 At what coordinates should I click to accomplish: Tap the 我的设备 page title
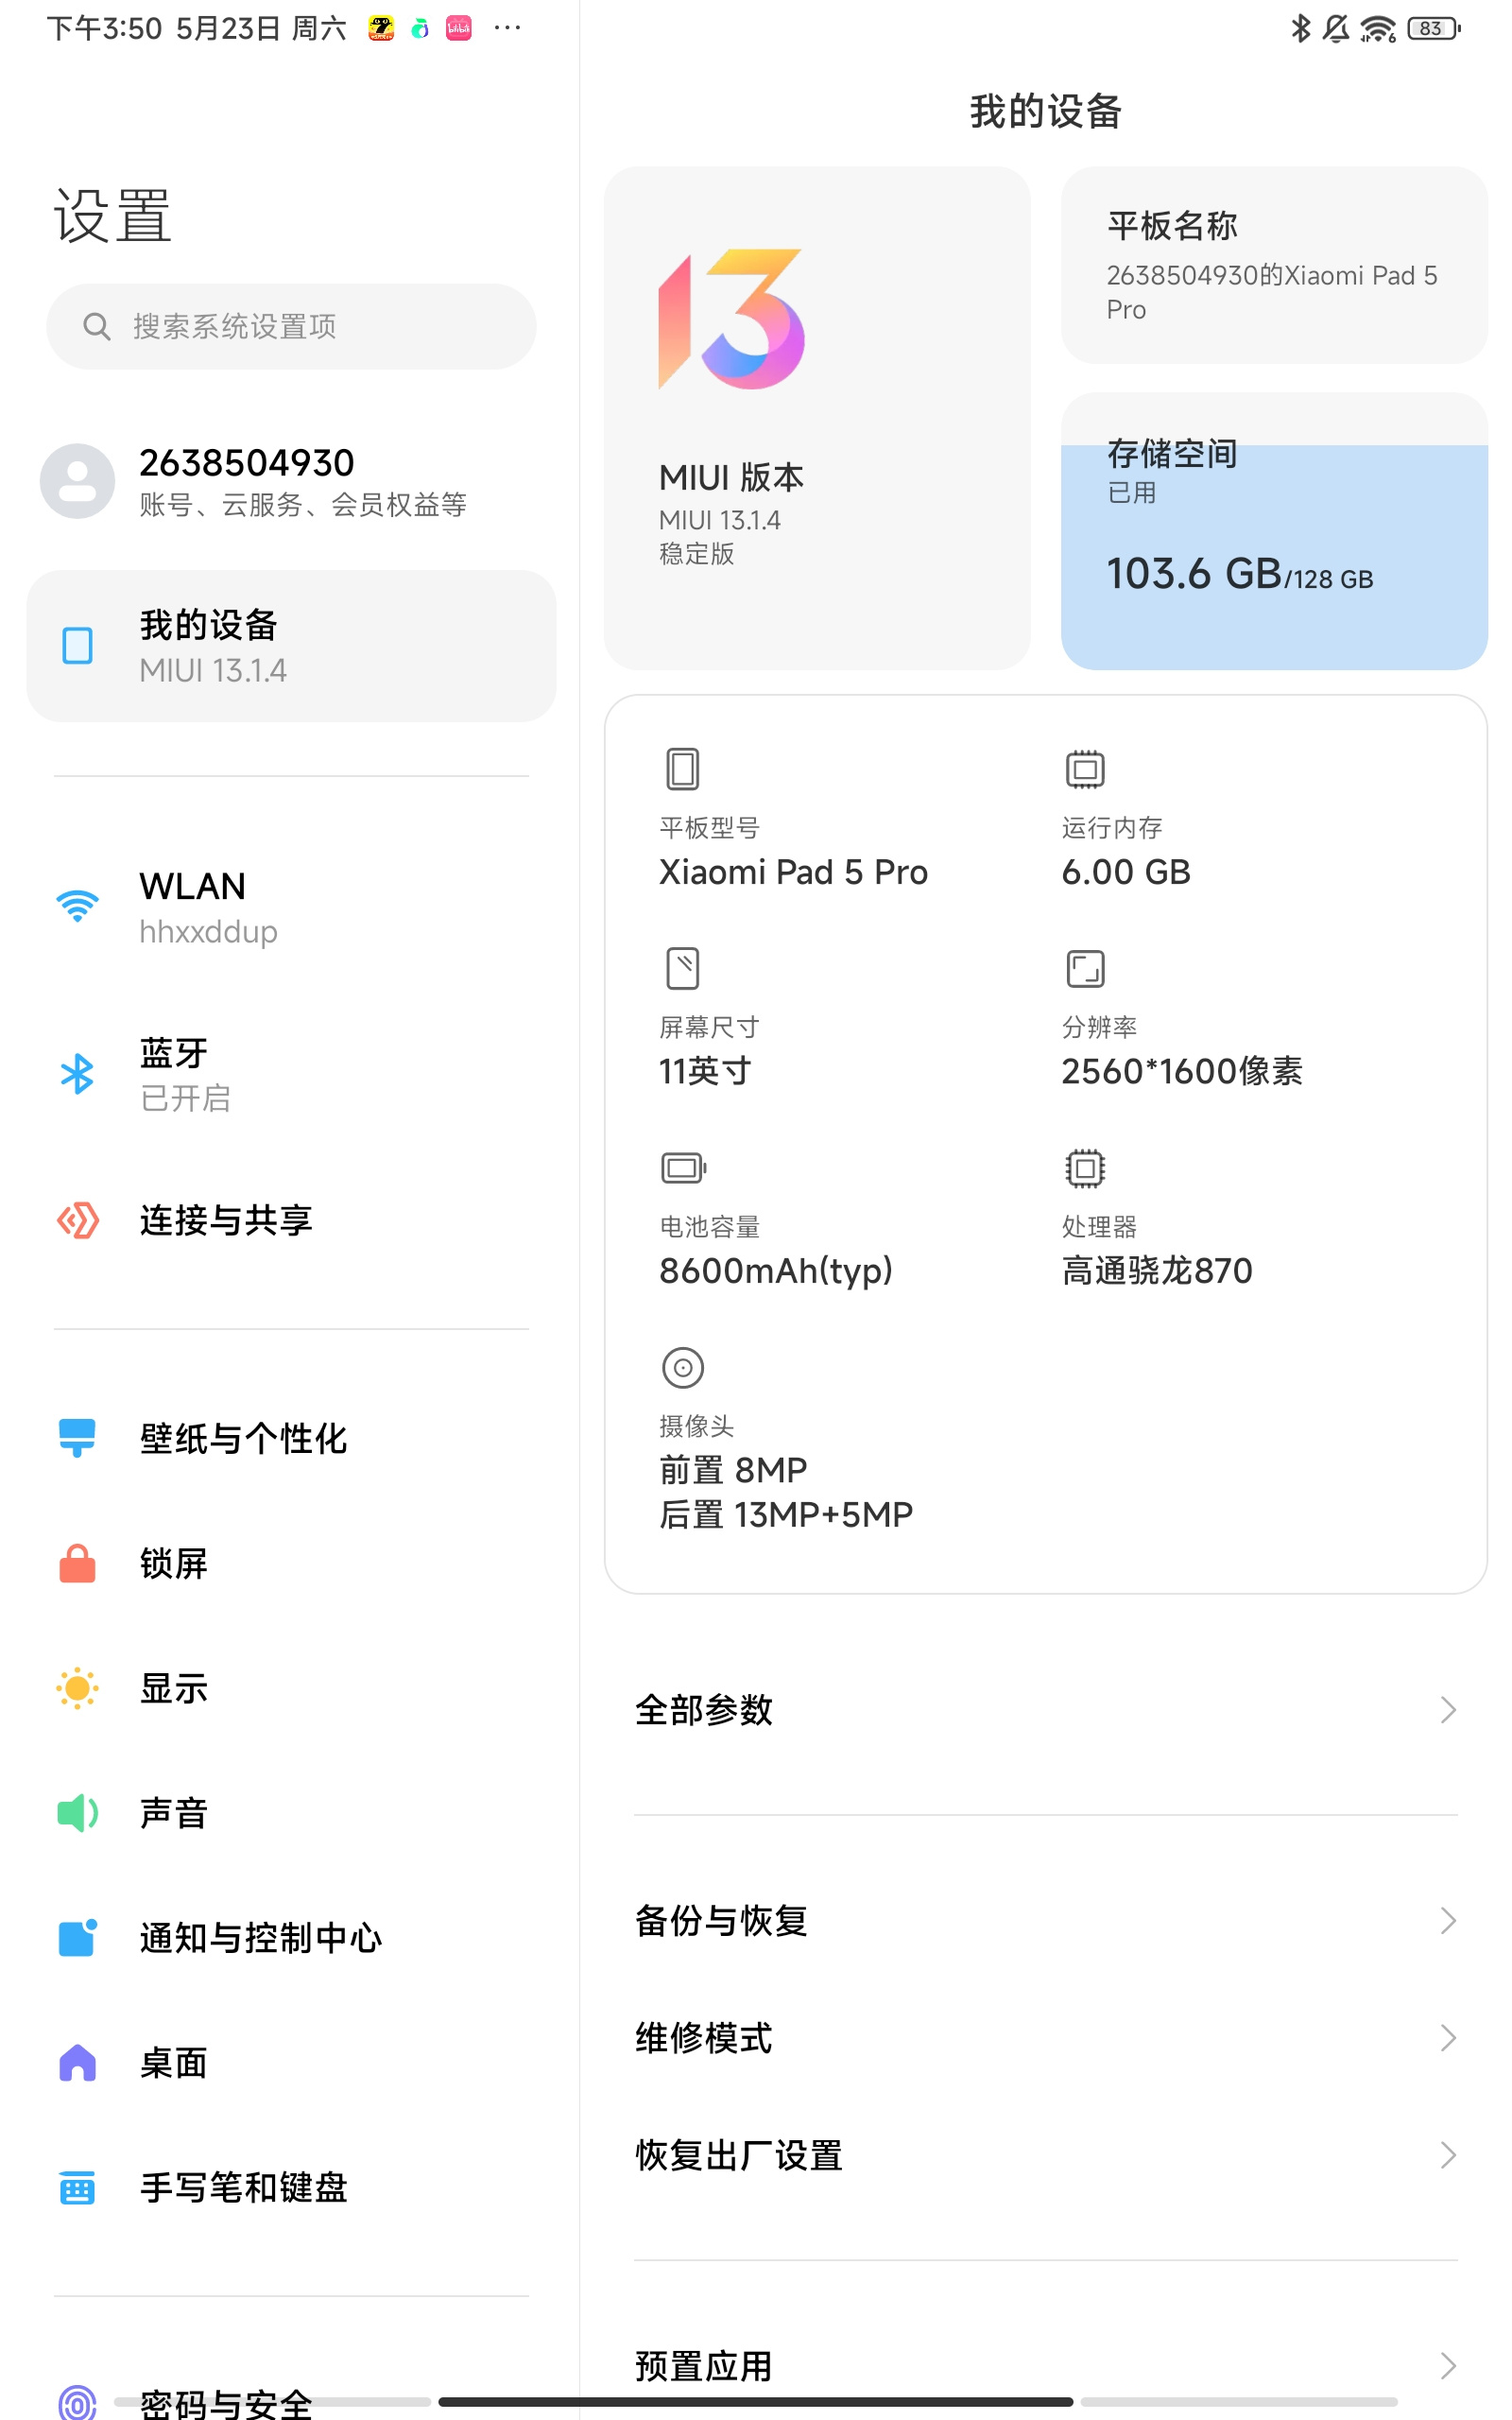click(x=1045, y=111)
